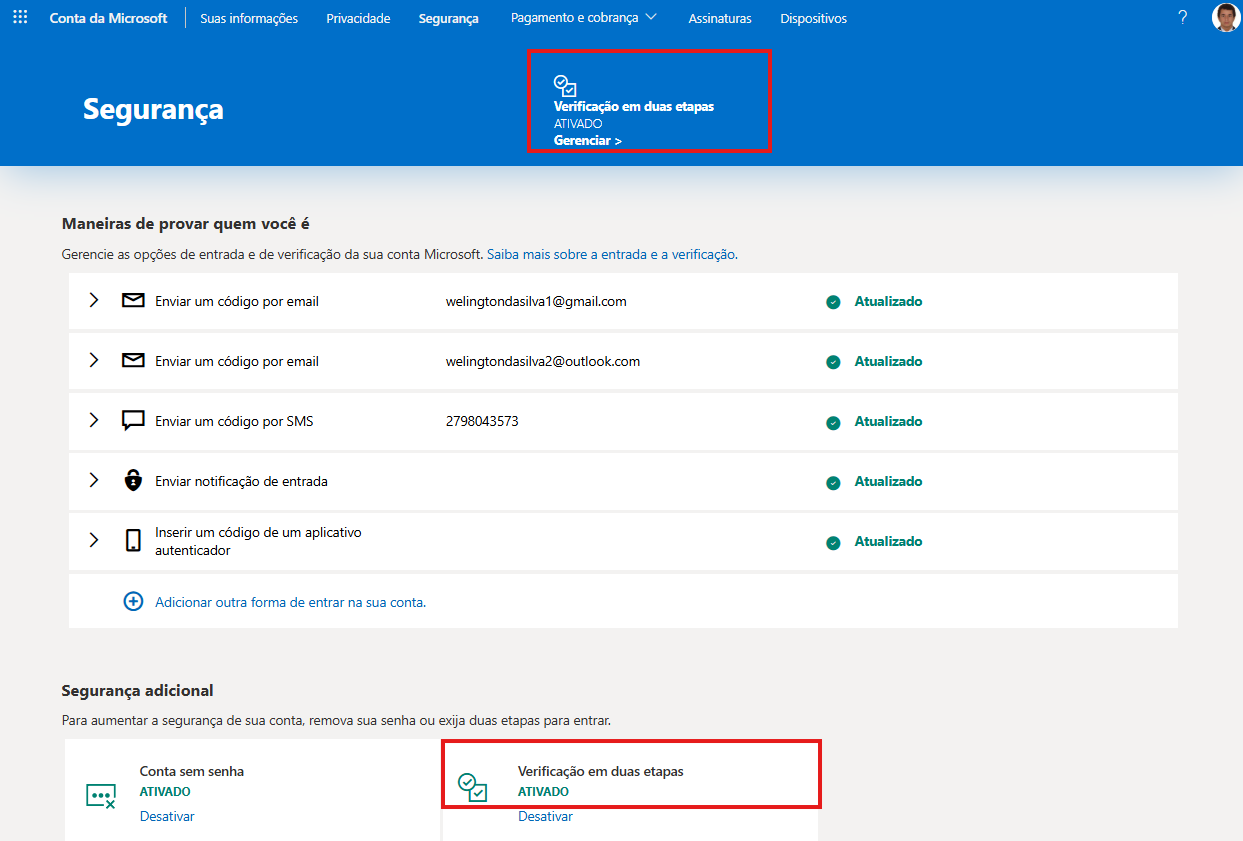Click Enviar notificação de entrada label

[241, 481]
